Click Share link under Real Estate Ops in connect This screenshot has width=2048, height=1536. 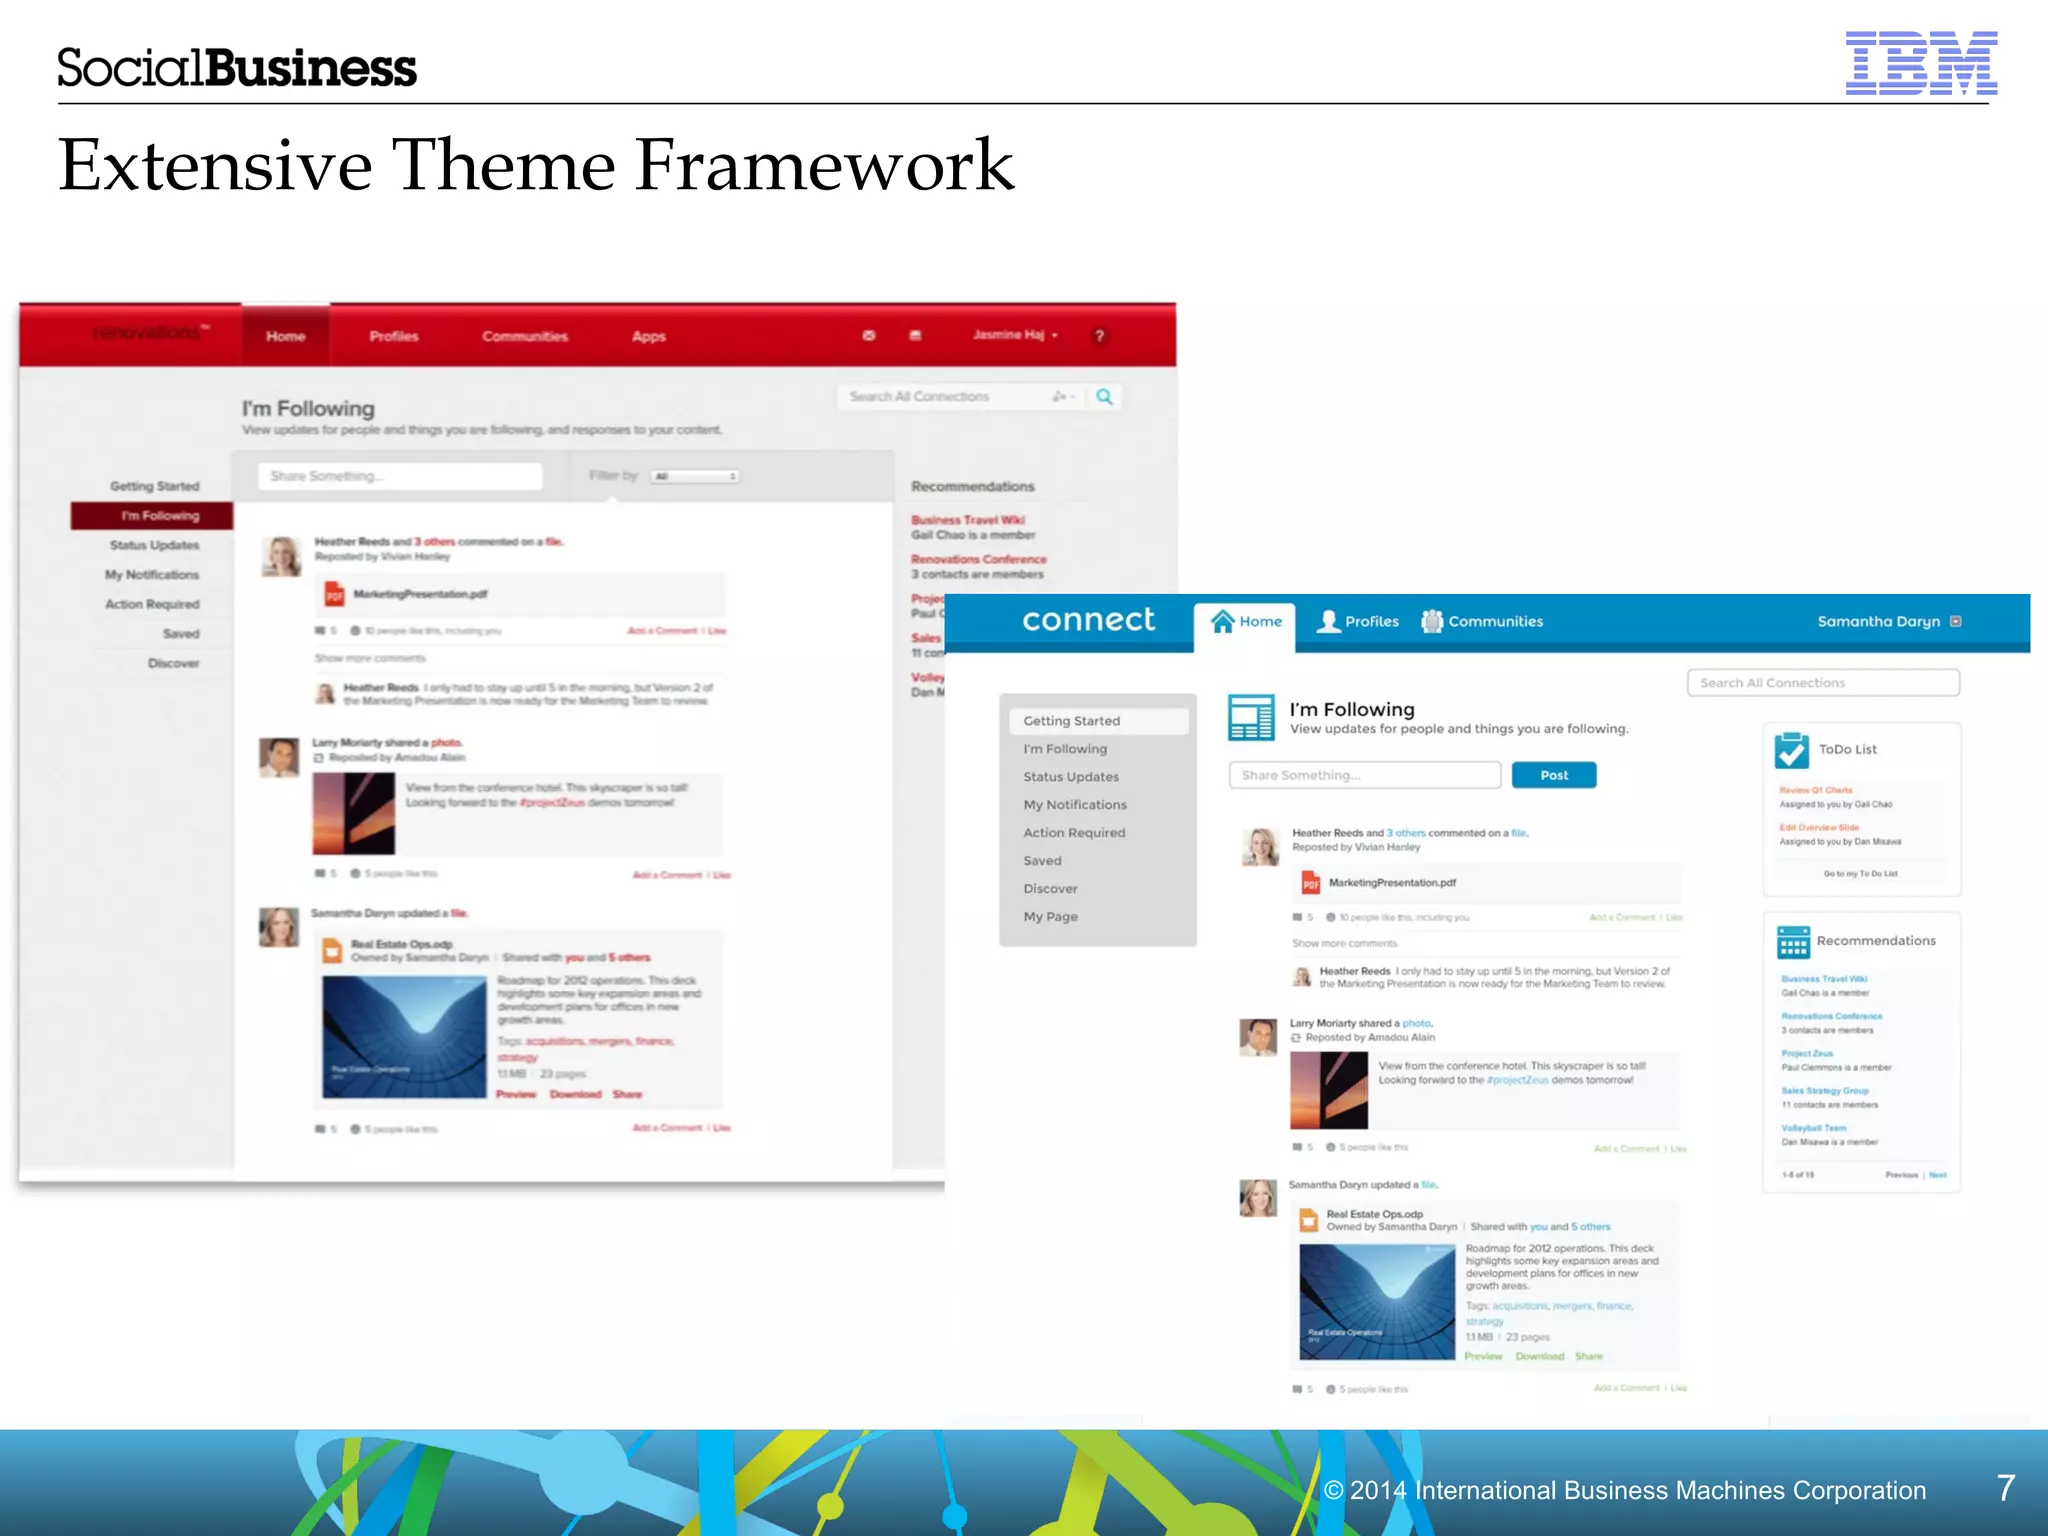pyautogui.click(x=1588, y=1357)
